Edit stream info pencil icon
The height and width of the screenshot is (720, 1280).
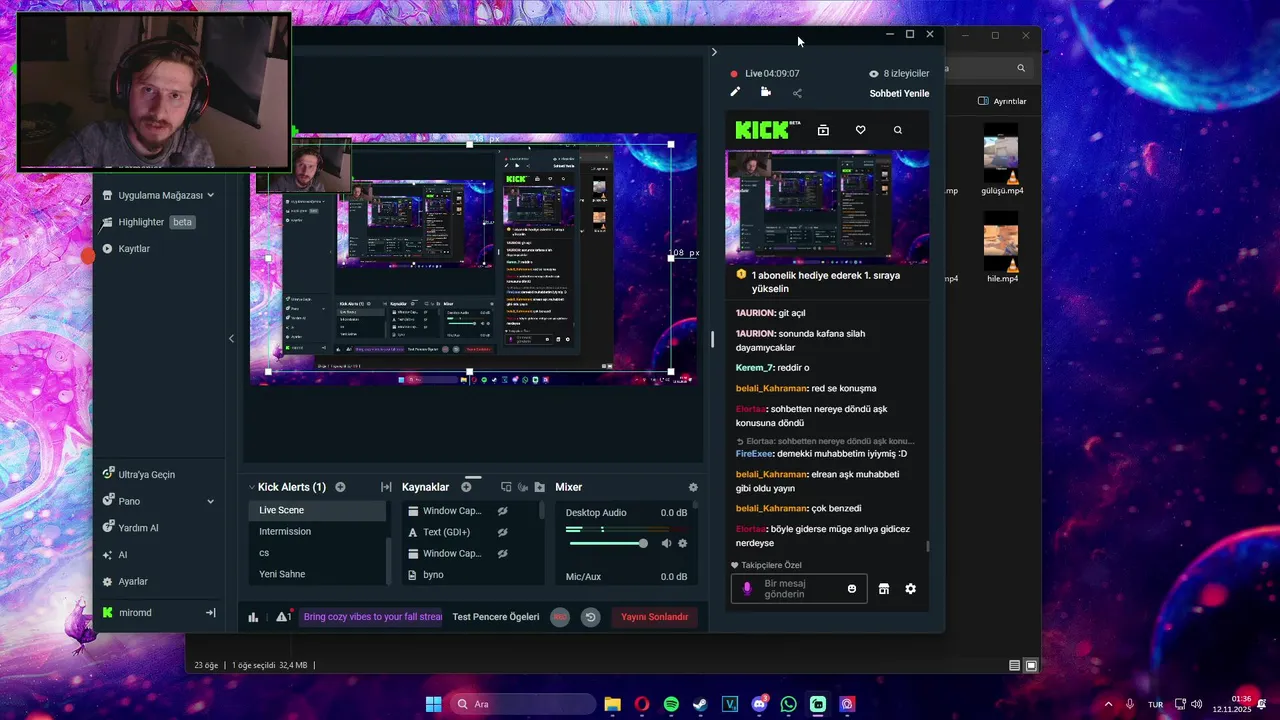click(x=735, y=92)
